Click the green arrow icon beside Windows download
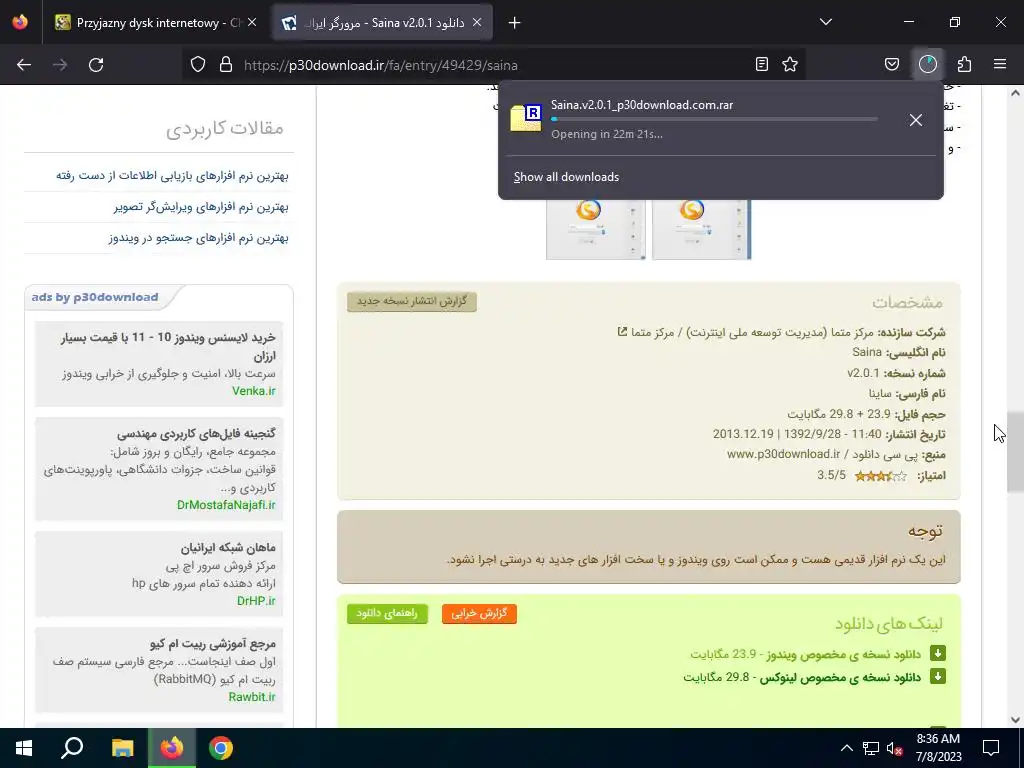The width and height of the screenshot is (1024, 768). pyautogui.click(x=938, y=653)
